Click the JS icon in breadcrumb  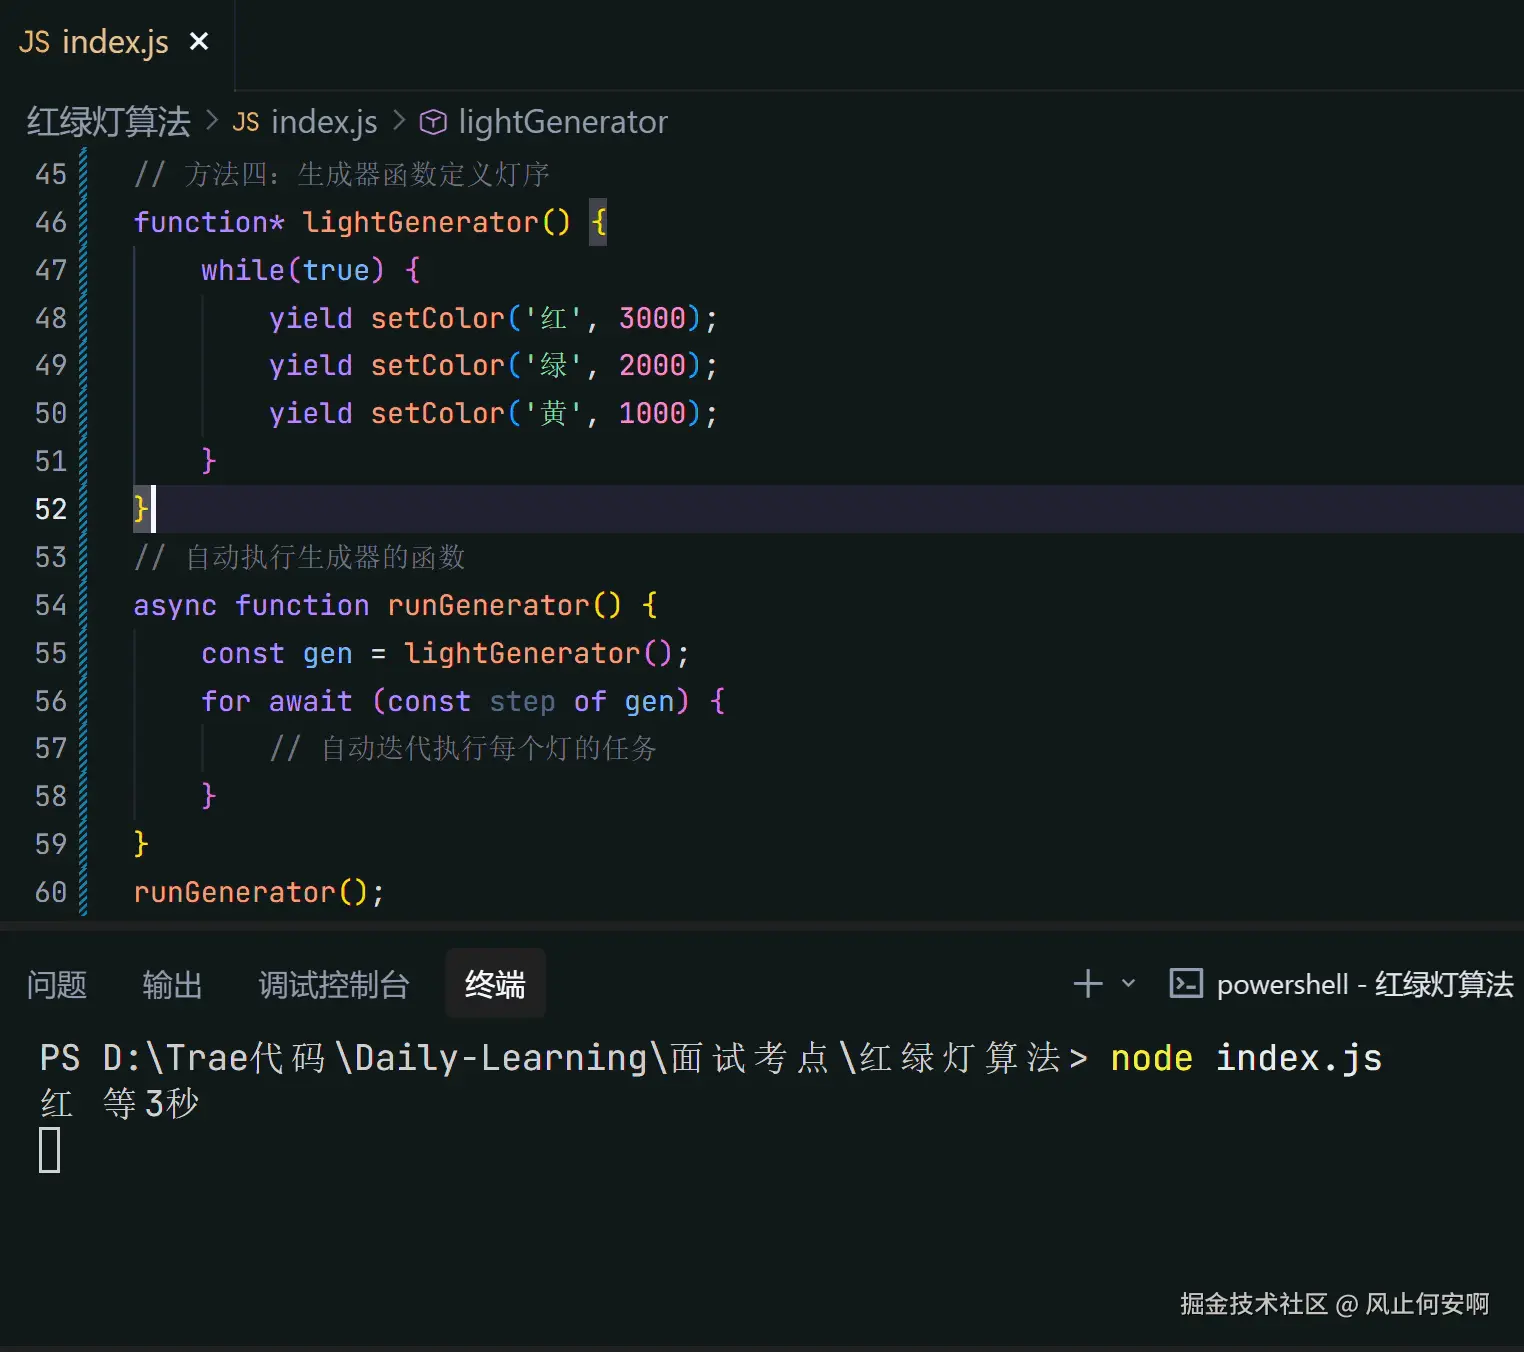(246, 122)
